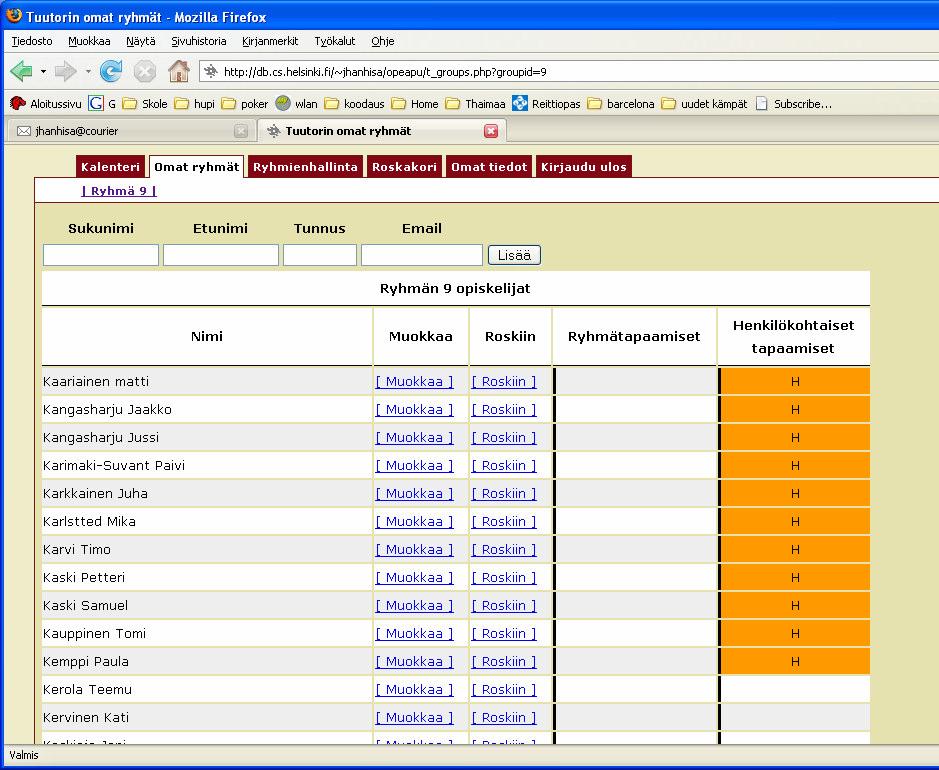Click the Valmis status bar text
The height and width of the screenshot is (770, 939).
point(24,754)
